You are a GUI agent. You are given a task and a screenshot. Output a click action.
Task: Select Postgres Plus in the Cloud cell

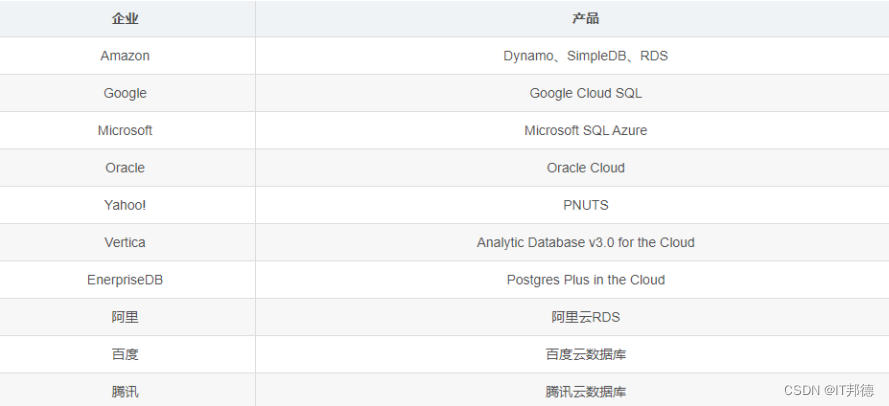point(585,280)
